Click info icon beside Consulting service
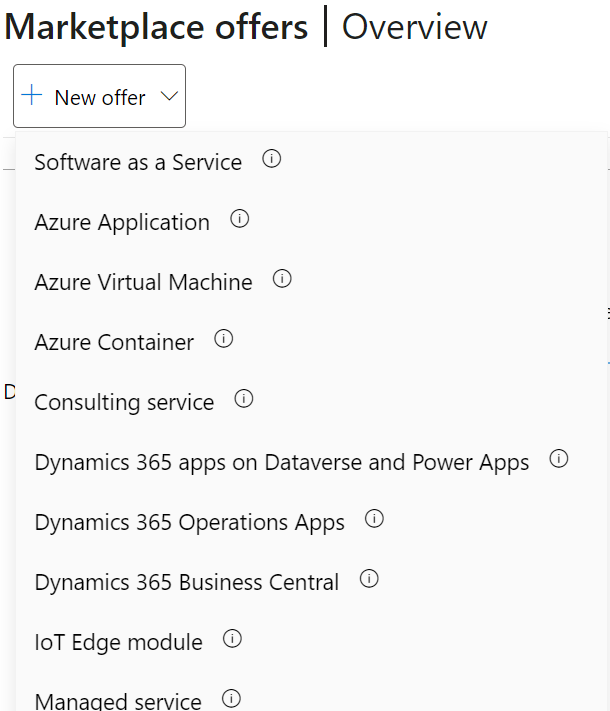The image size is (610, 711). 244,399
